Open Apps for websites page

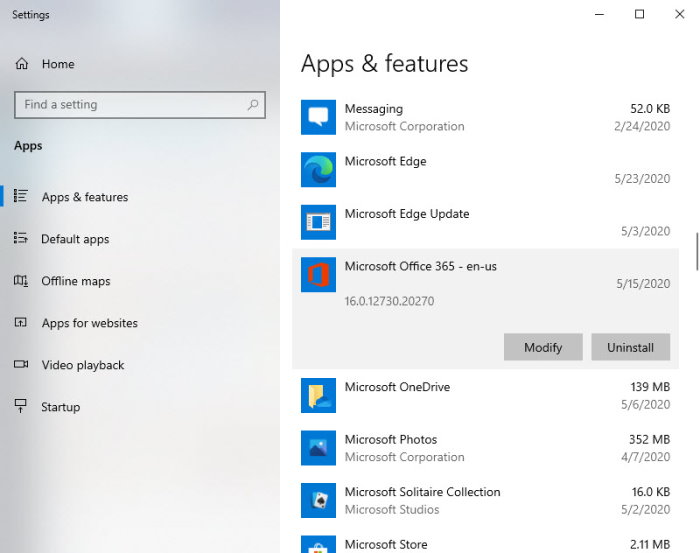point(90,323)
